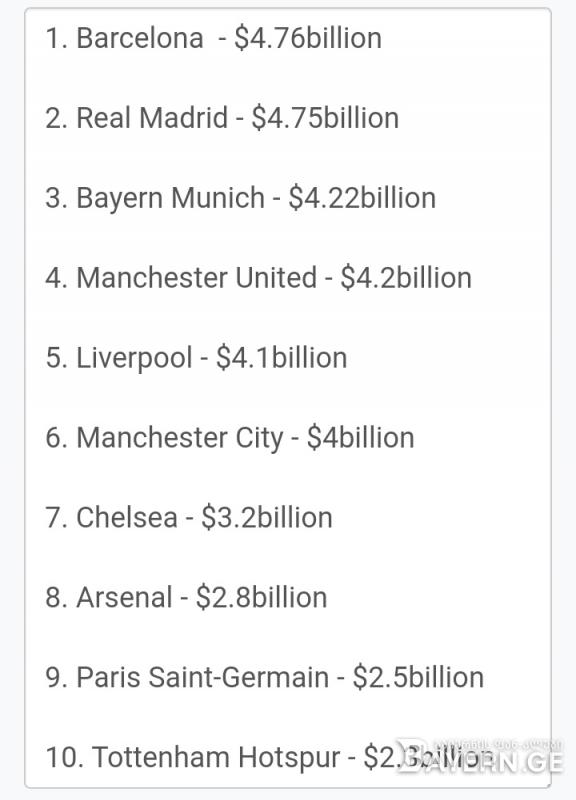Click the number 1 ranking
Image resolution: width=576 pixels, height=800 pixels.
(x=56, y=38)
